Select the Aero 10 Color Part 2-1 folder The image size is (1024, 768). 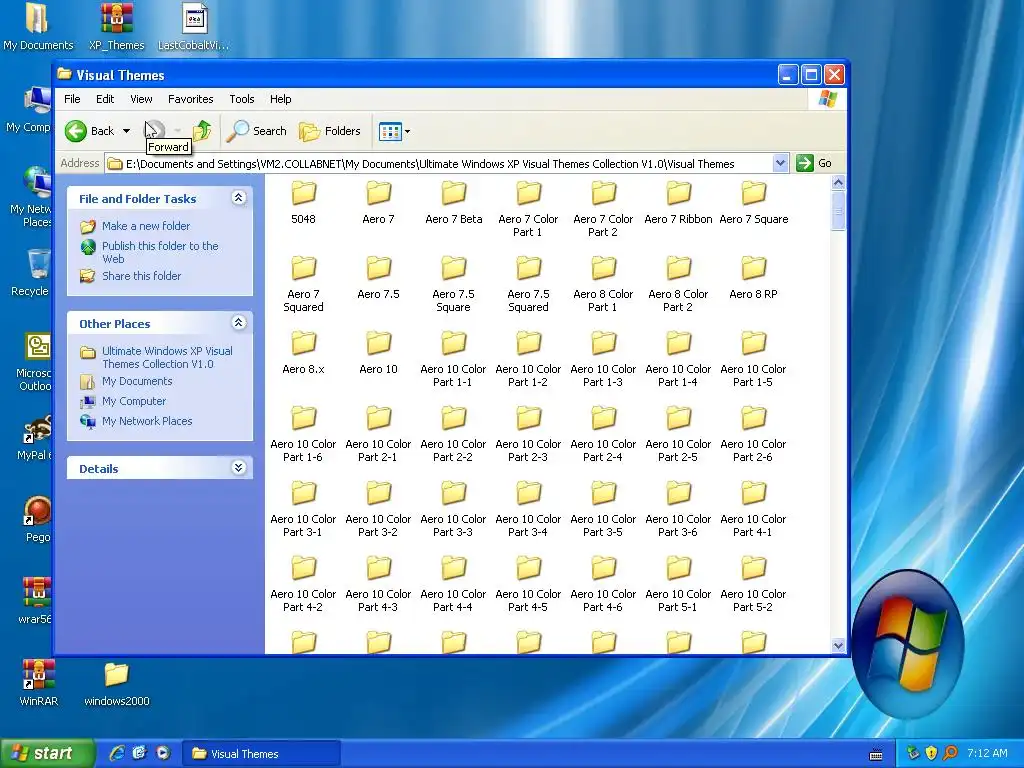(x=378, y=434)
